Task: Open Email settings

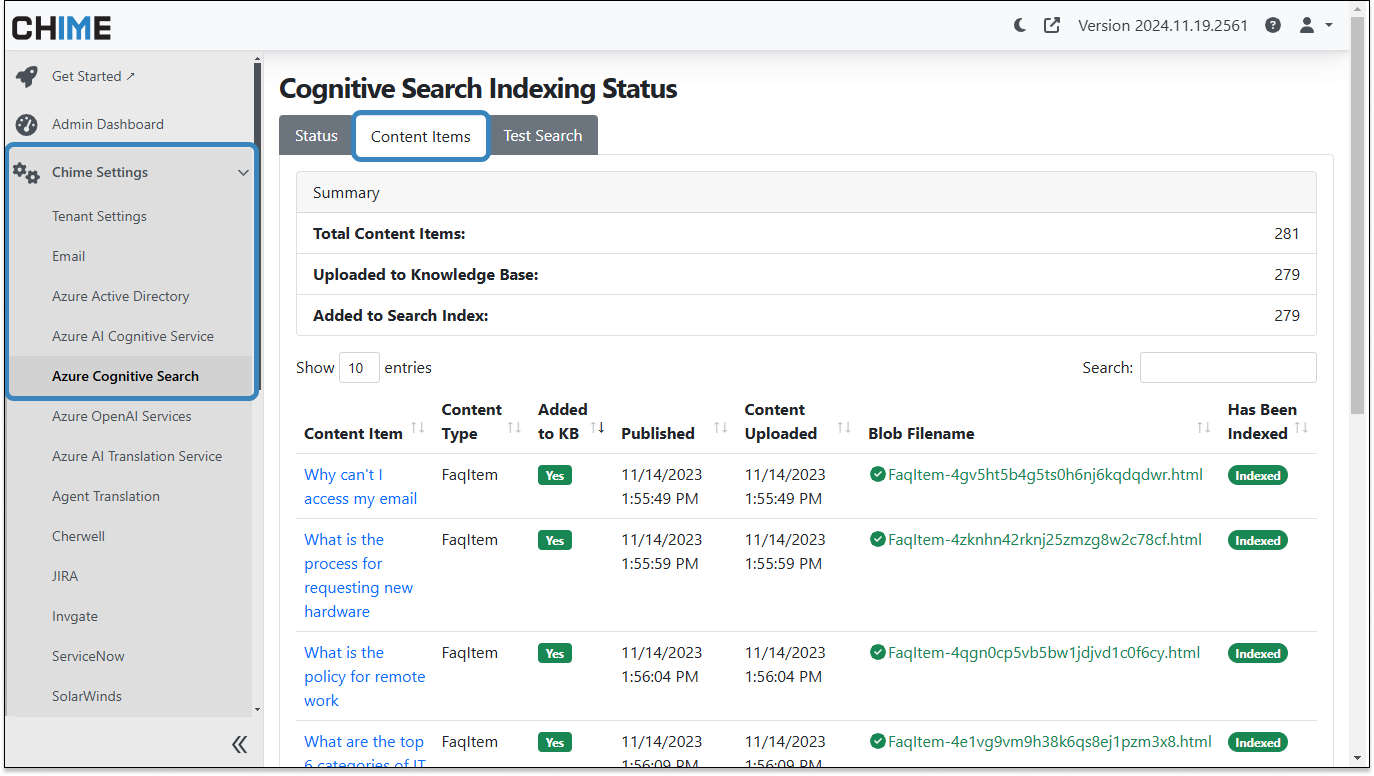Action: [x=68, y=257]
